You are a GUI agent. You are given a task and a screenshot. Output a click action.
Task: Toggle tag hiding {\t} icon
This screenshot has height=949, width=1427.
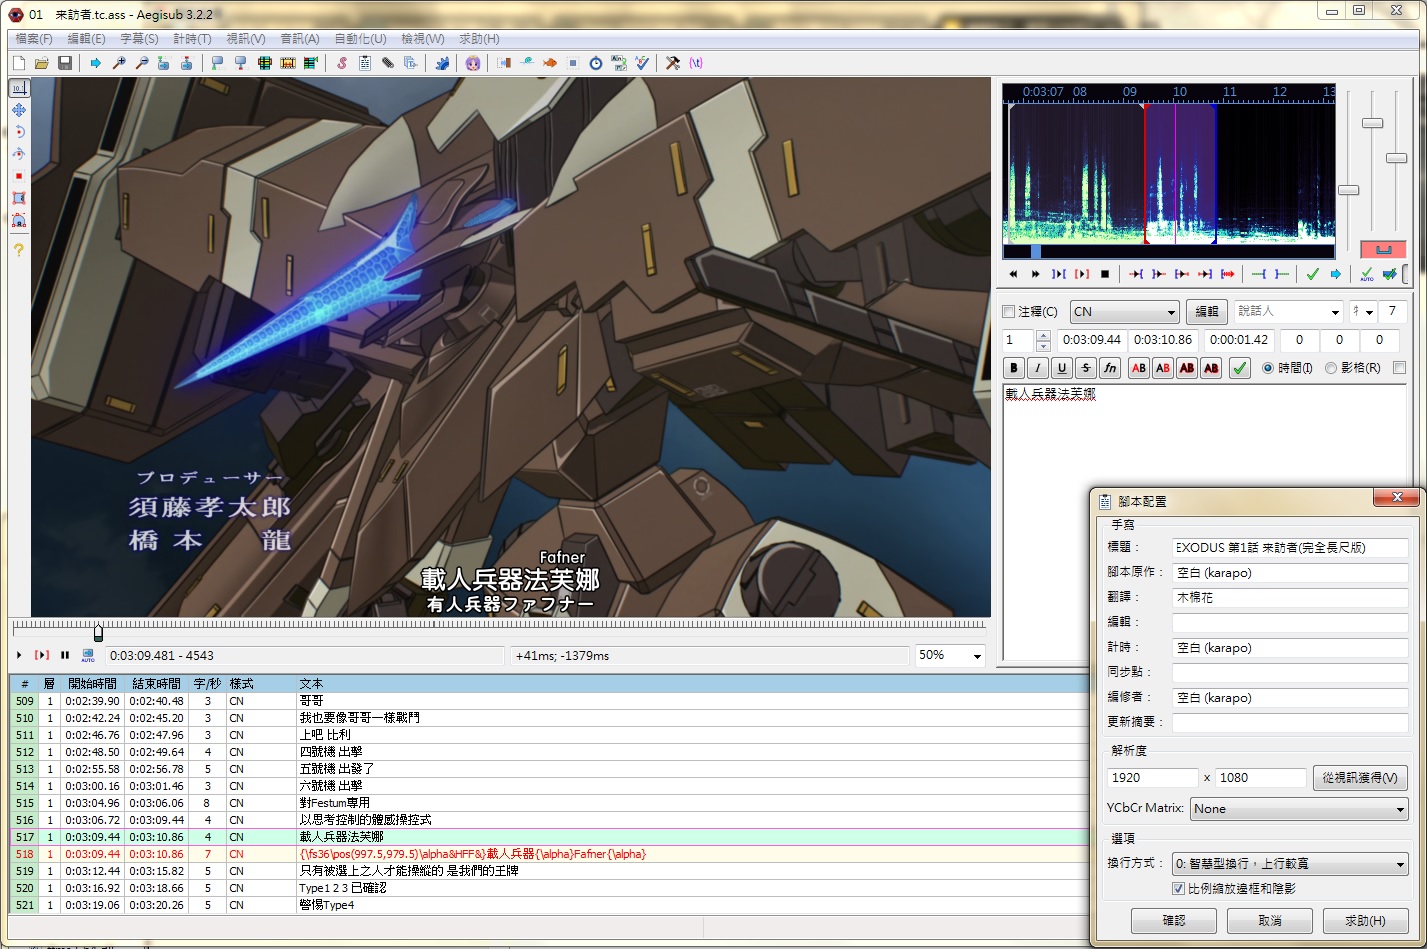click(x=696, y=63)
